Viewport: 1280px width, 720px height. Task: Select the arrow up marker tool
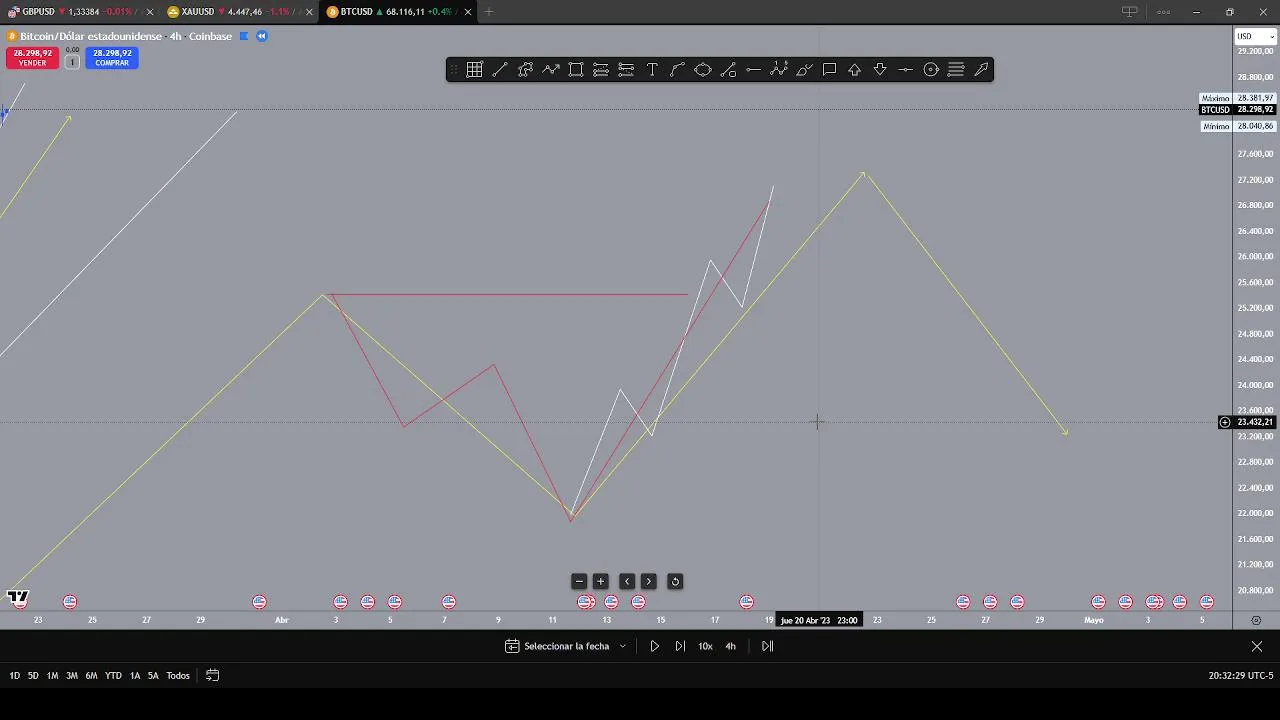coord(855,69)
